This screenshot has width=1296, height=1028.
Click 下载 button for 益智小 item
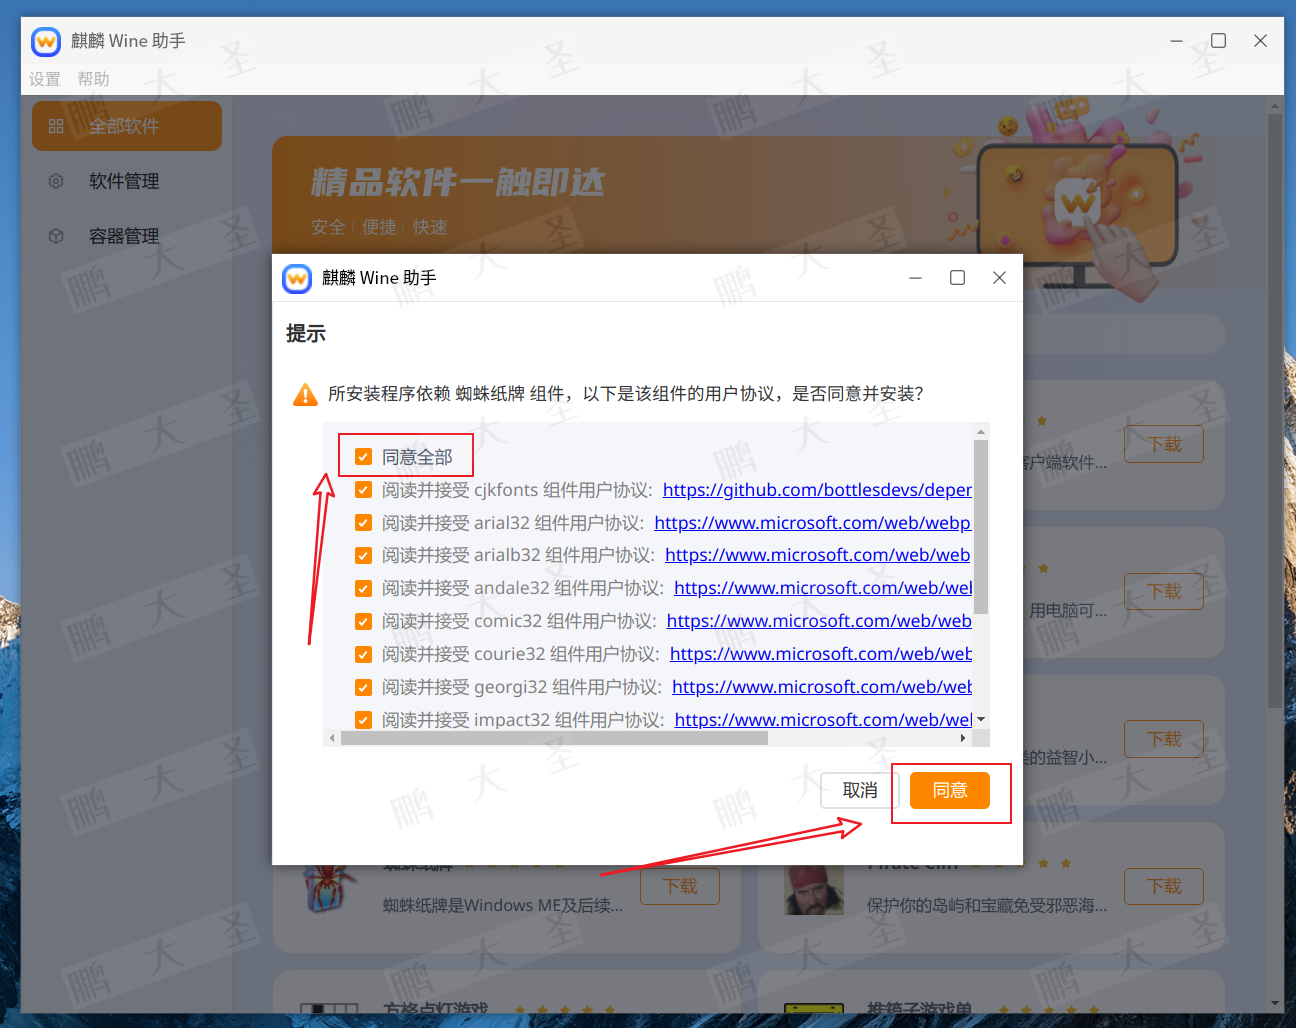tap(1164, 739)
